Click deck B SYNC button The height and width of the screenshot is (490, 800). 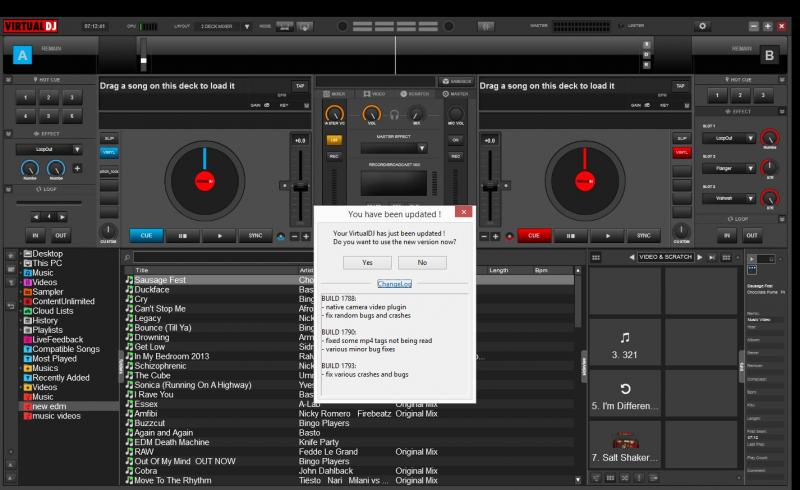(x=644, y=236)
